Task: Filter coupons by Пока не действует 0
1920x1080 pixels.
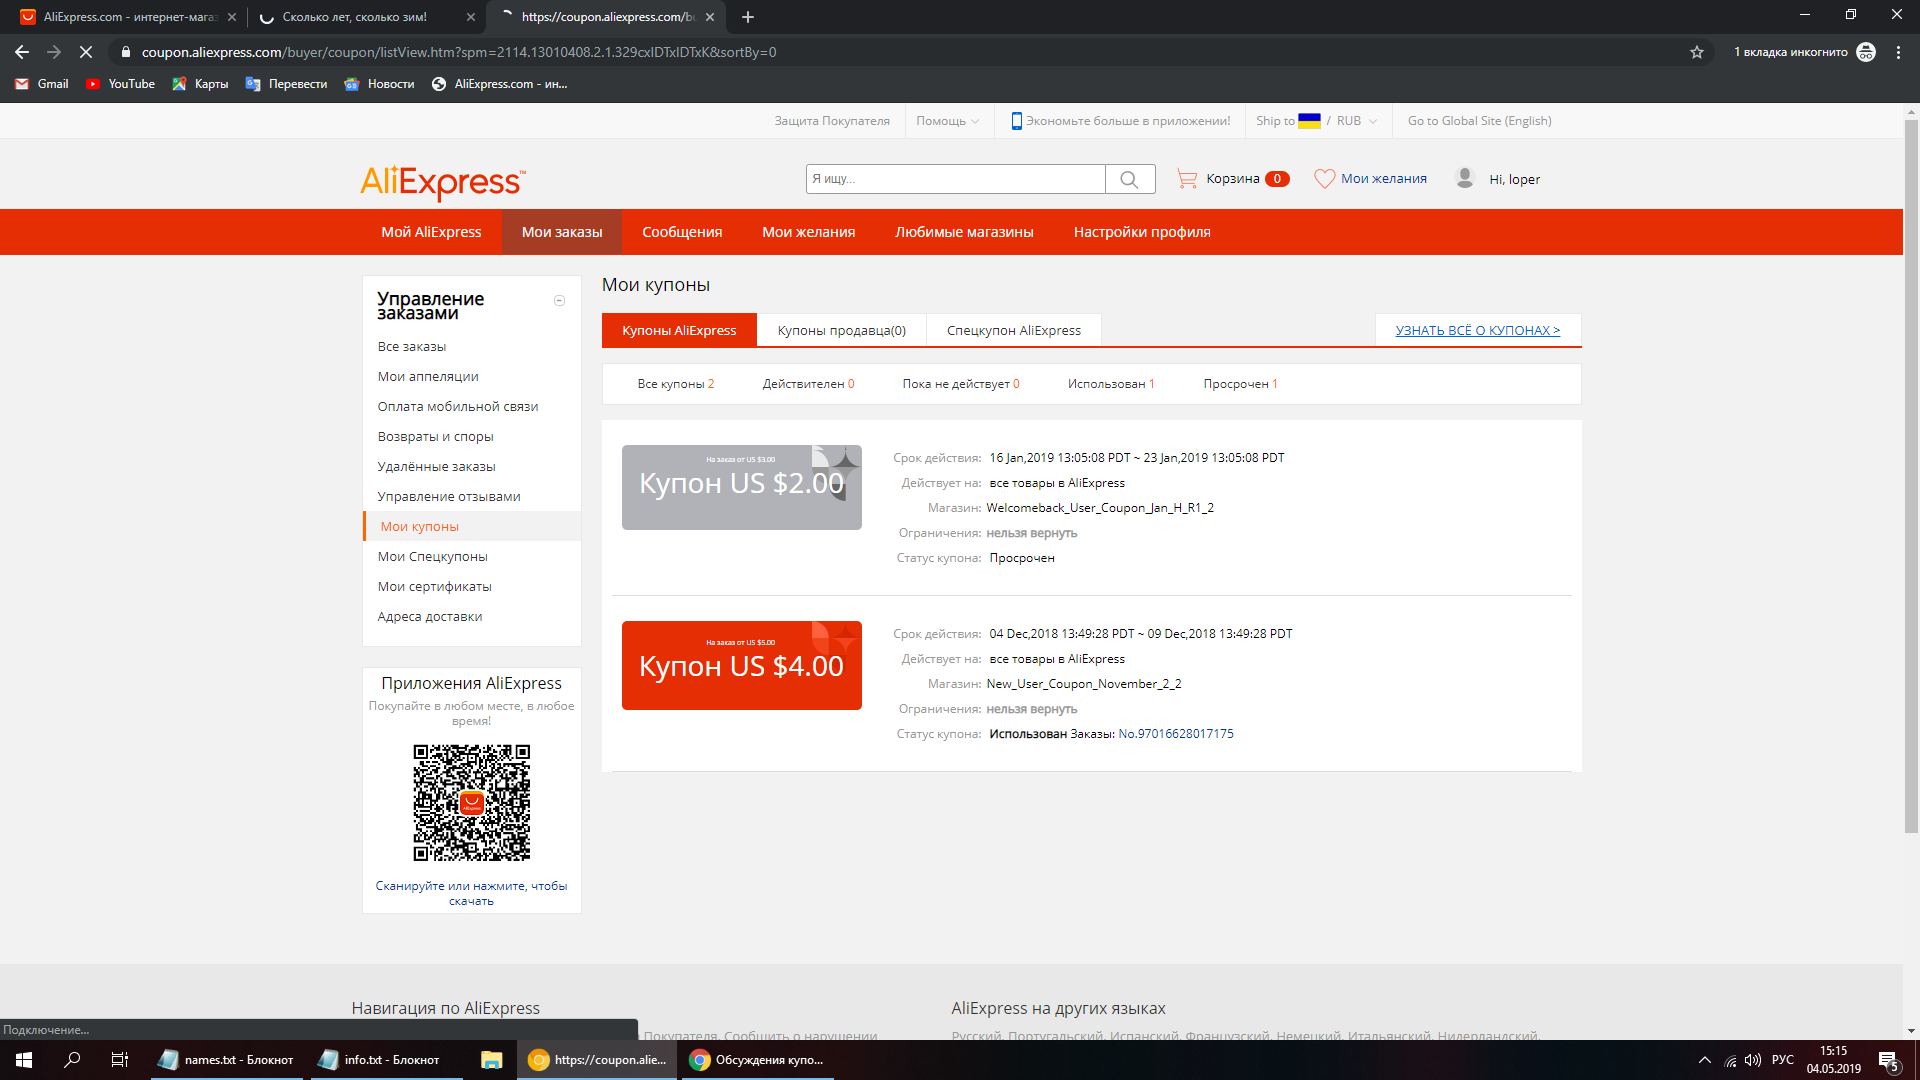Action: pyautogui.click(x=961, y=384)
